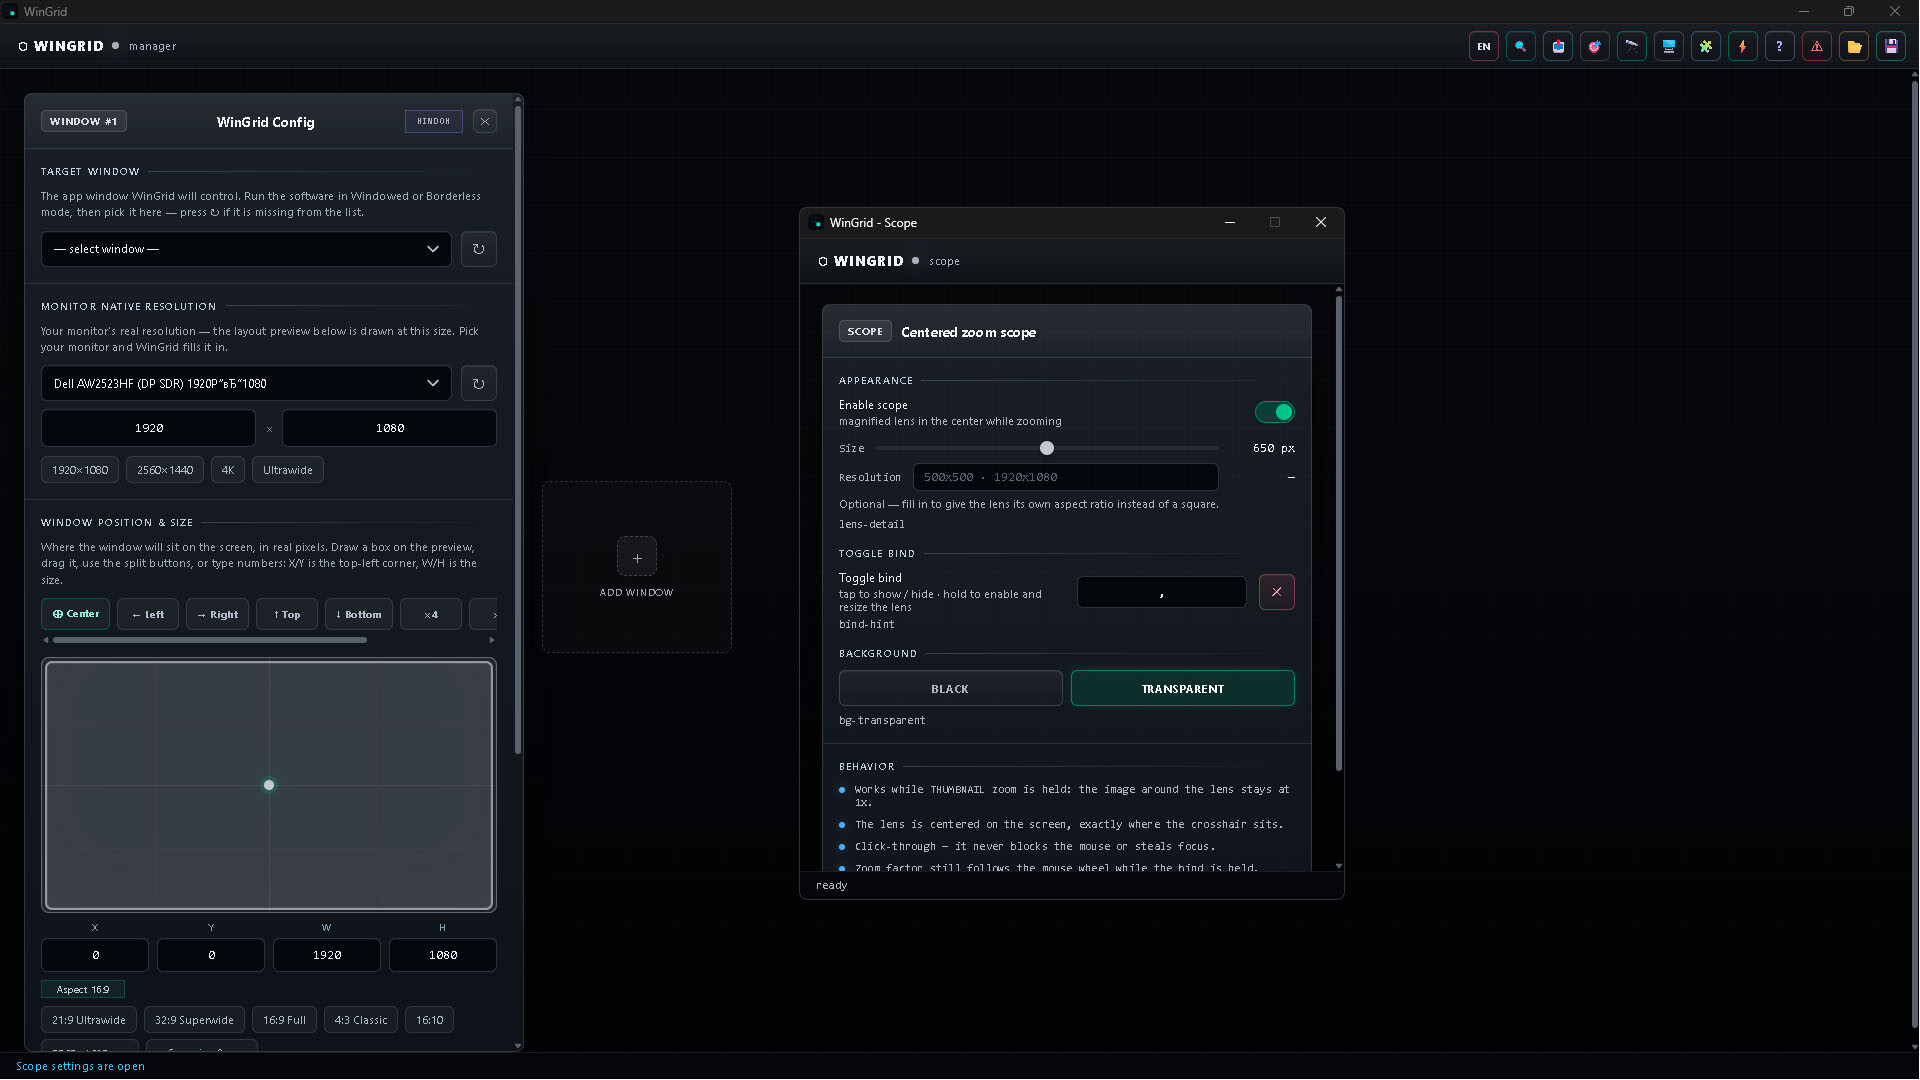The image size is (1920, 1080).
Task: Choose the 2560×1440 resolution preset
Action: coord(165,470)
